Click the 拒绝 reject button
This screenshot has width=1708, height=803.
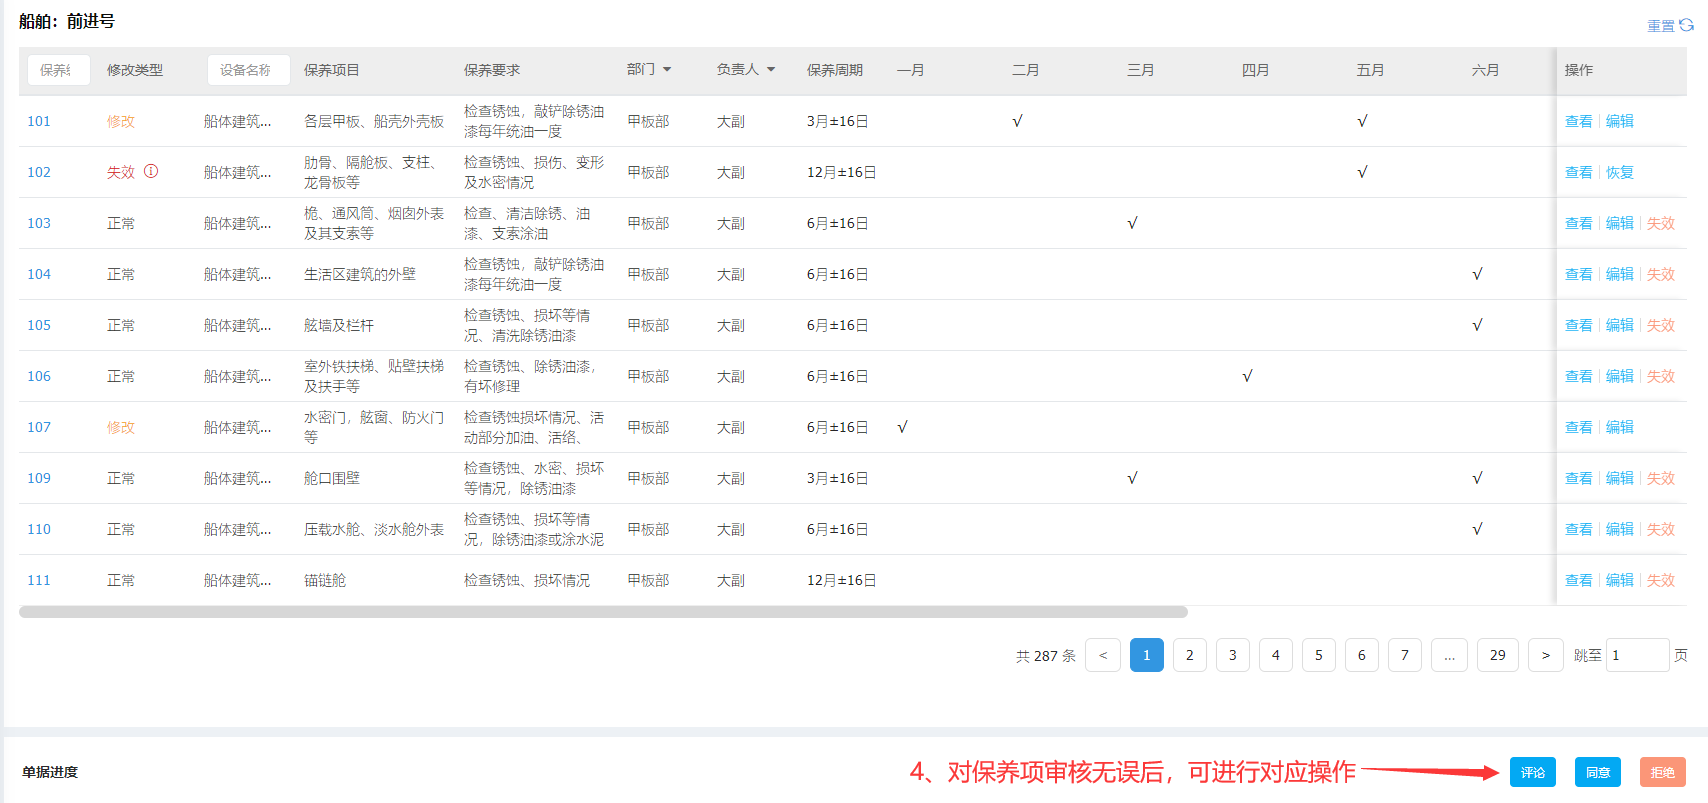point(1663,772)
